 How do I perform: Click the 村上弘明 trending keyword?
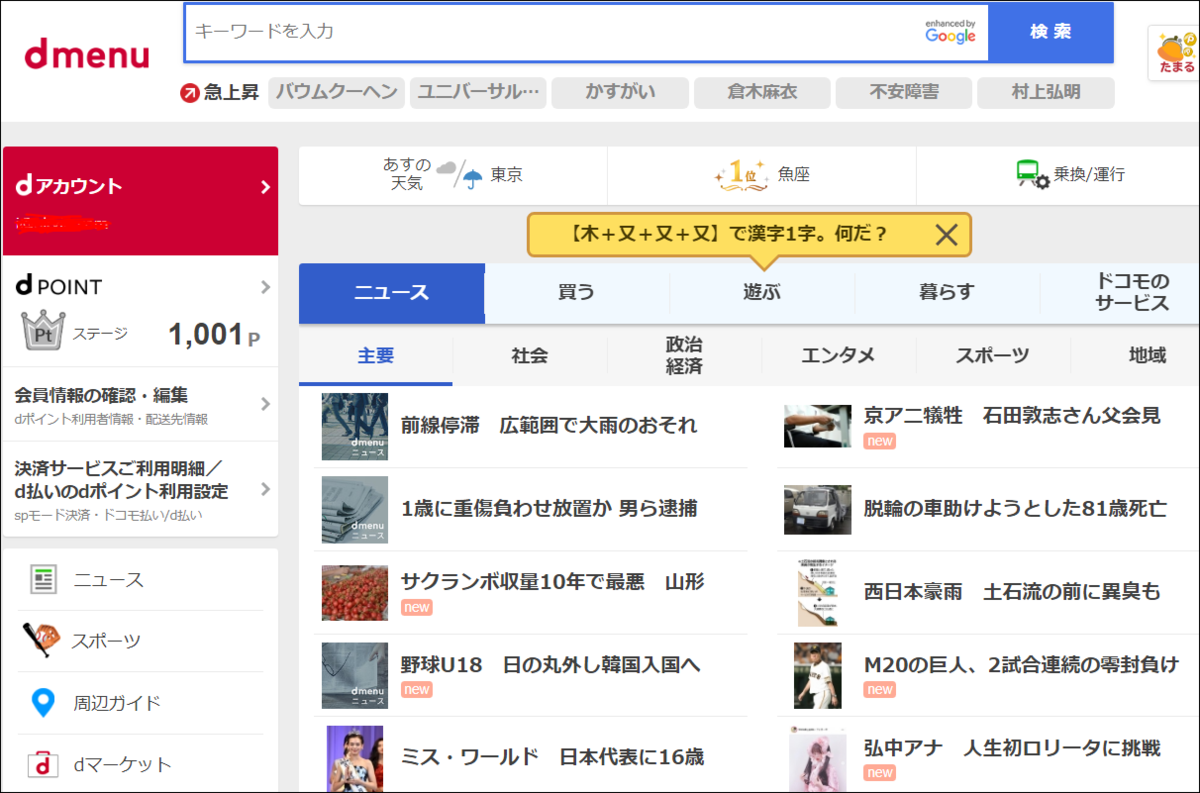click(1046, 93)
